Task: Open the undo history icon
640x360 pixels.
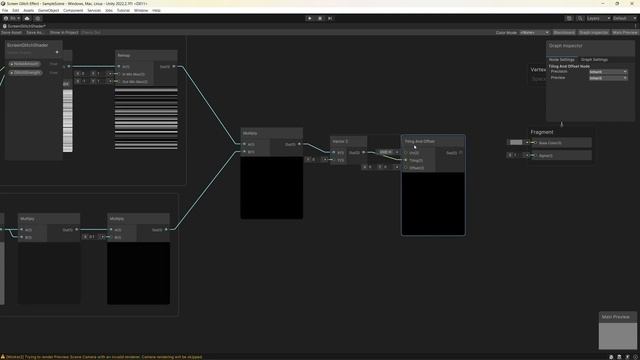Action: [x=569, y=18]
